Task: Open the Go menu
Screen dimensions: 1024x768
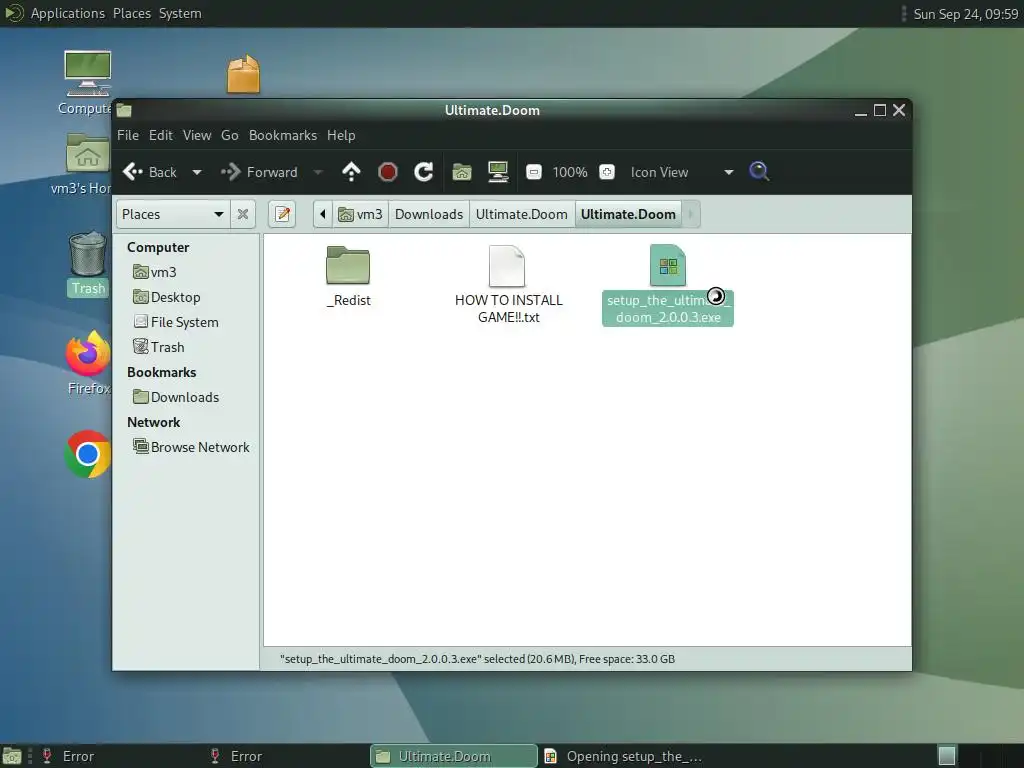Action: pos(229,135)
